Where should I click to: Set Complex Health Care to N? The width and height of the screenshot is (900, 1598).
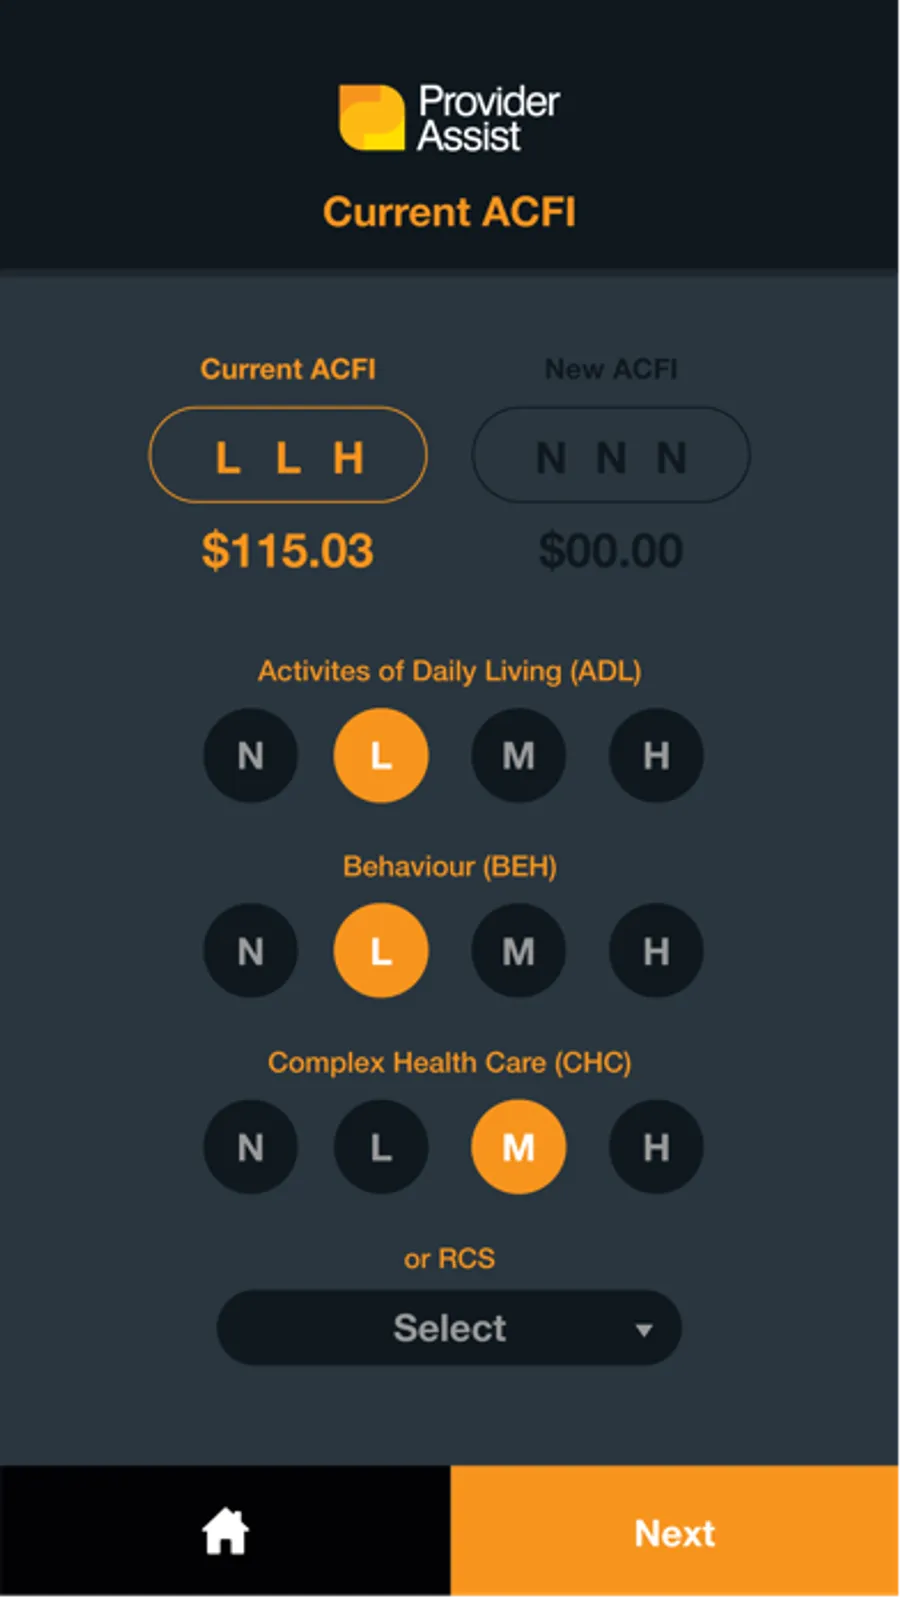click(251, 1147)
